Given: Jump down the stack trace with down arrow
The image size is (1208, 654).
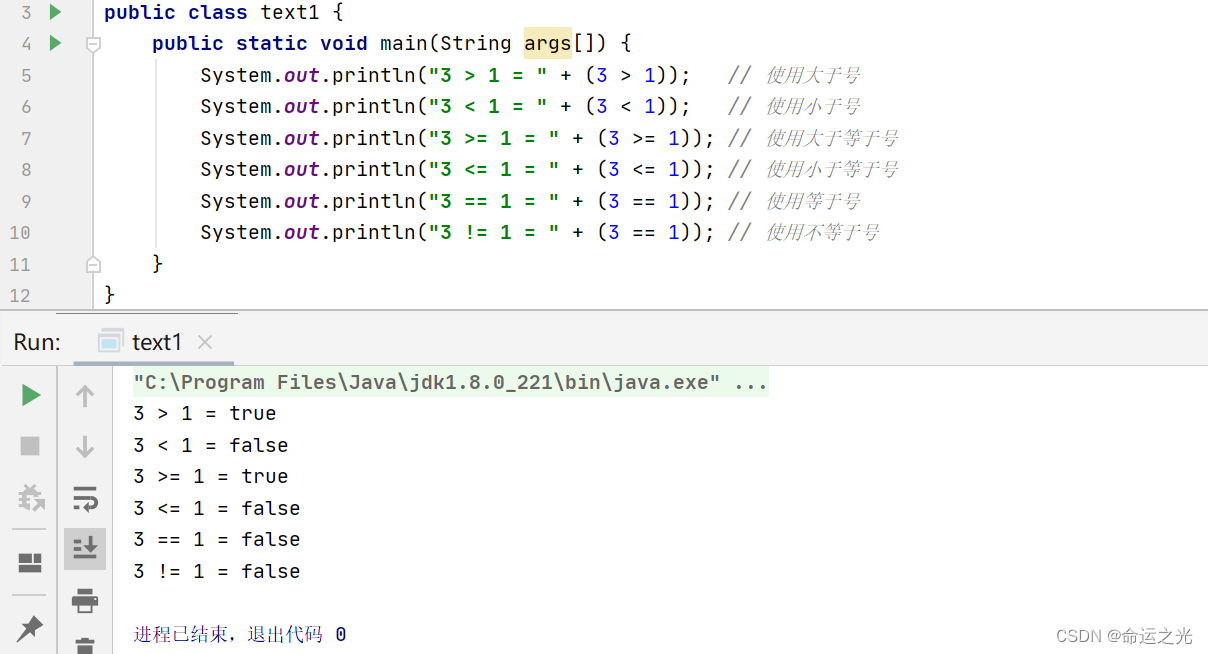Looking at the screenshot, I should click(85, 446).
